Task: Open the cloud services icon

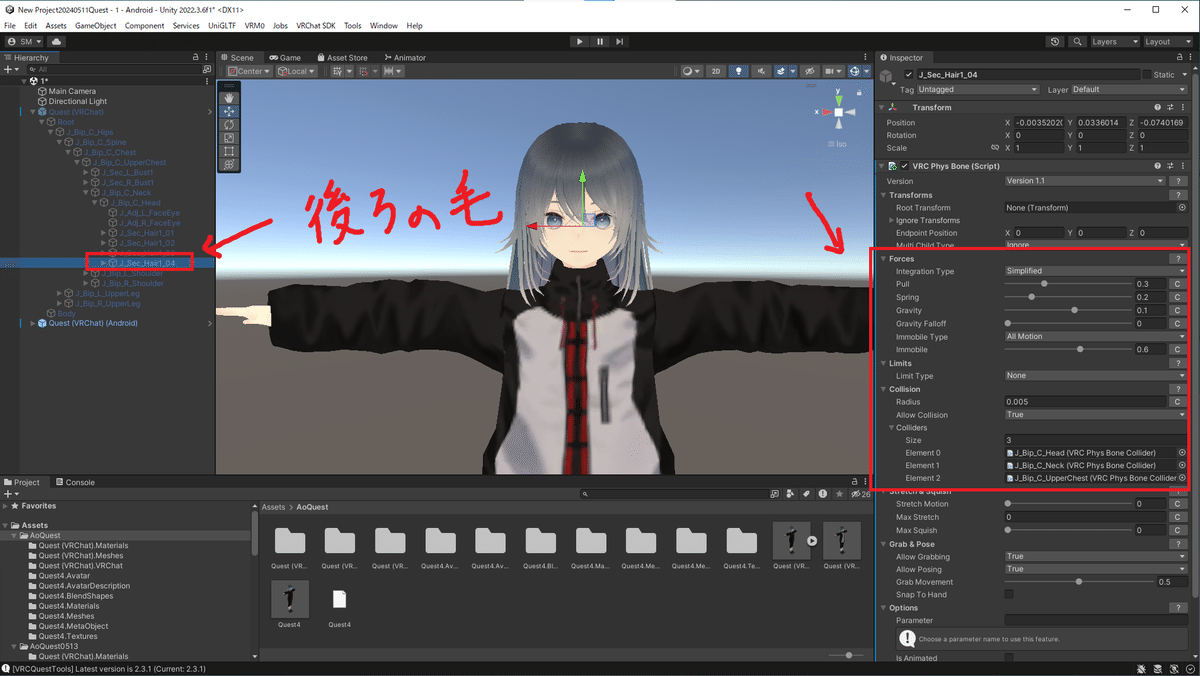Action: [x=56, y=42]
